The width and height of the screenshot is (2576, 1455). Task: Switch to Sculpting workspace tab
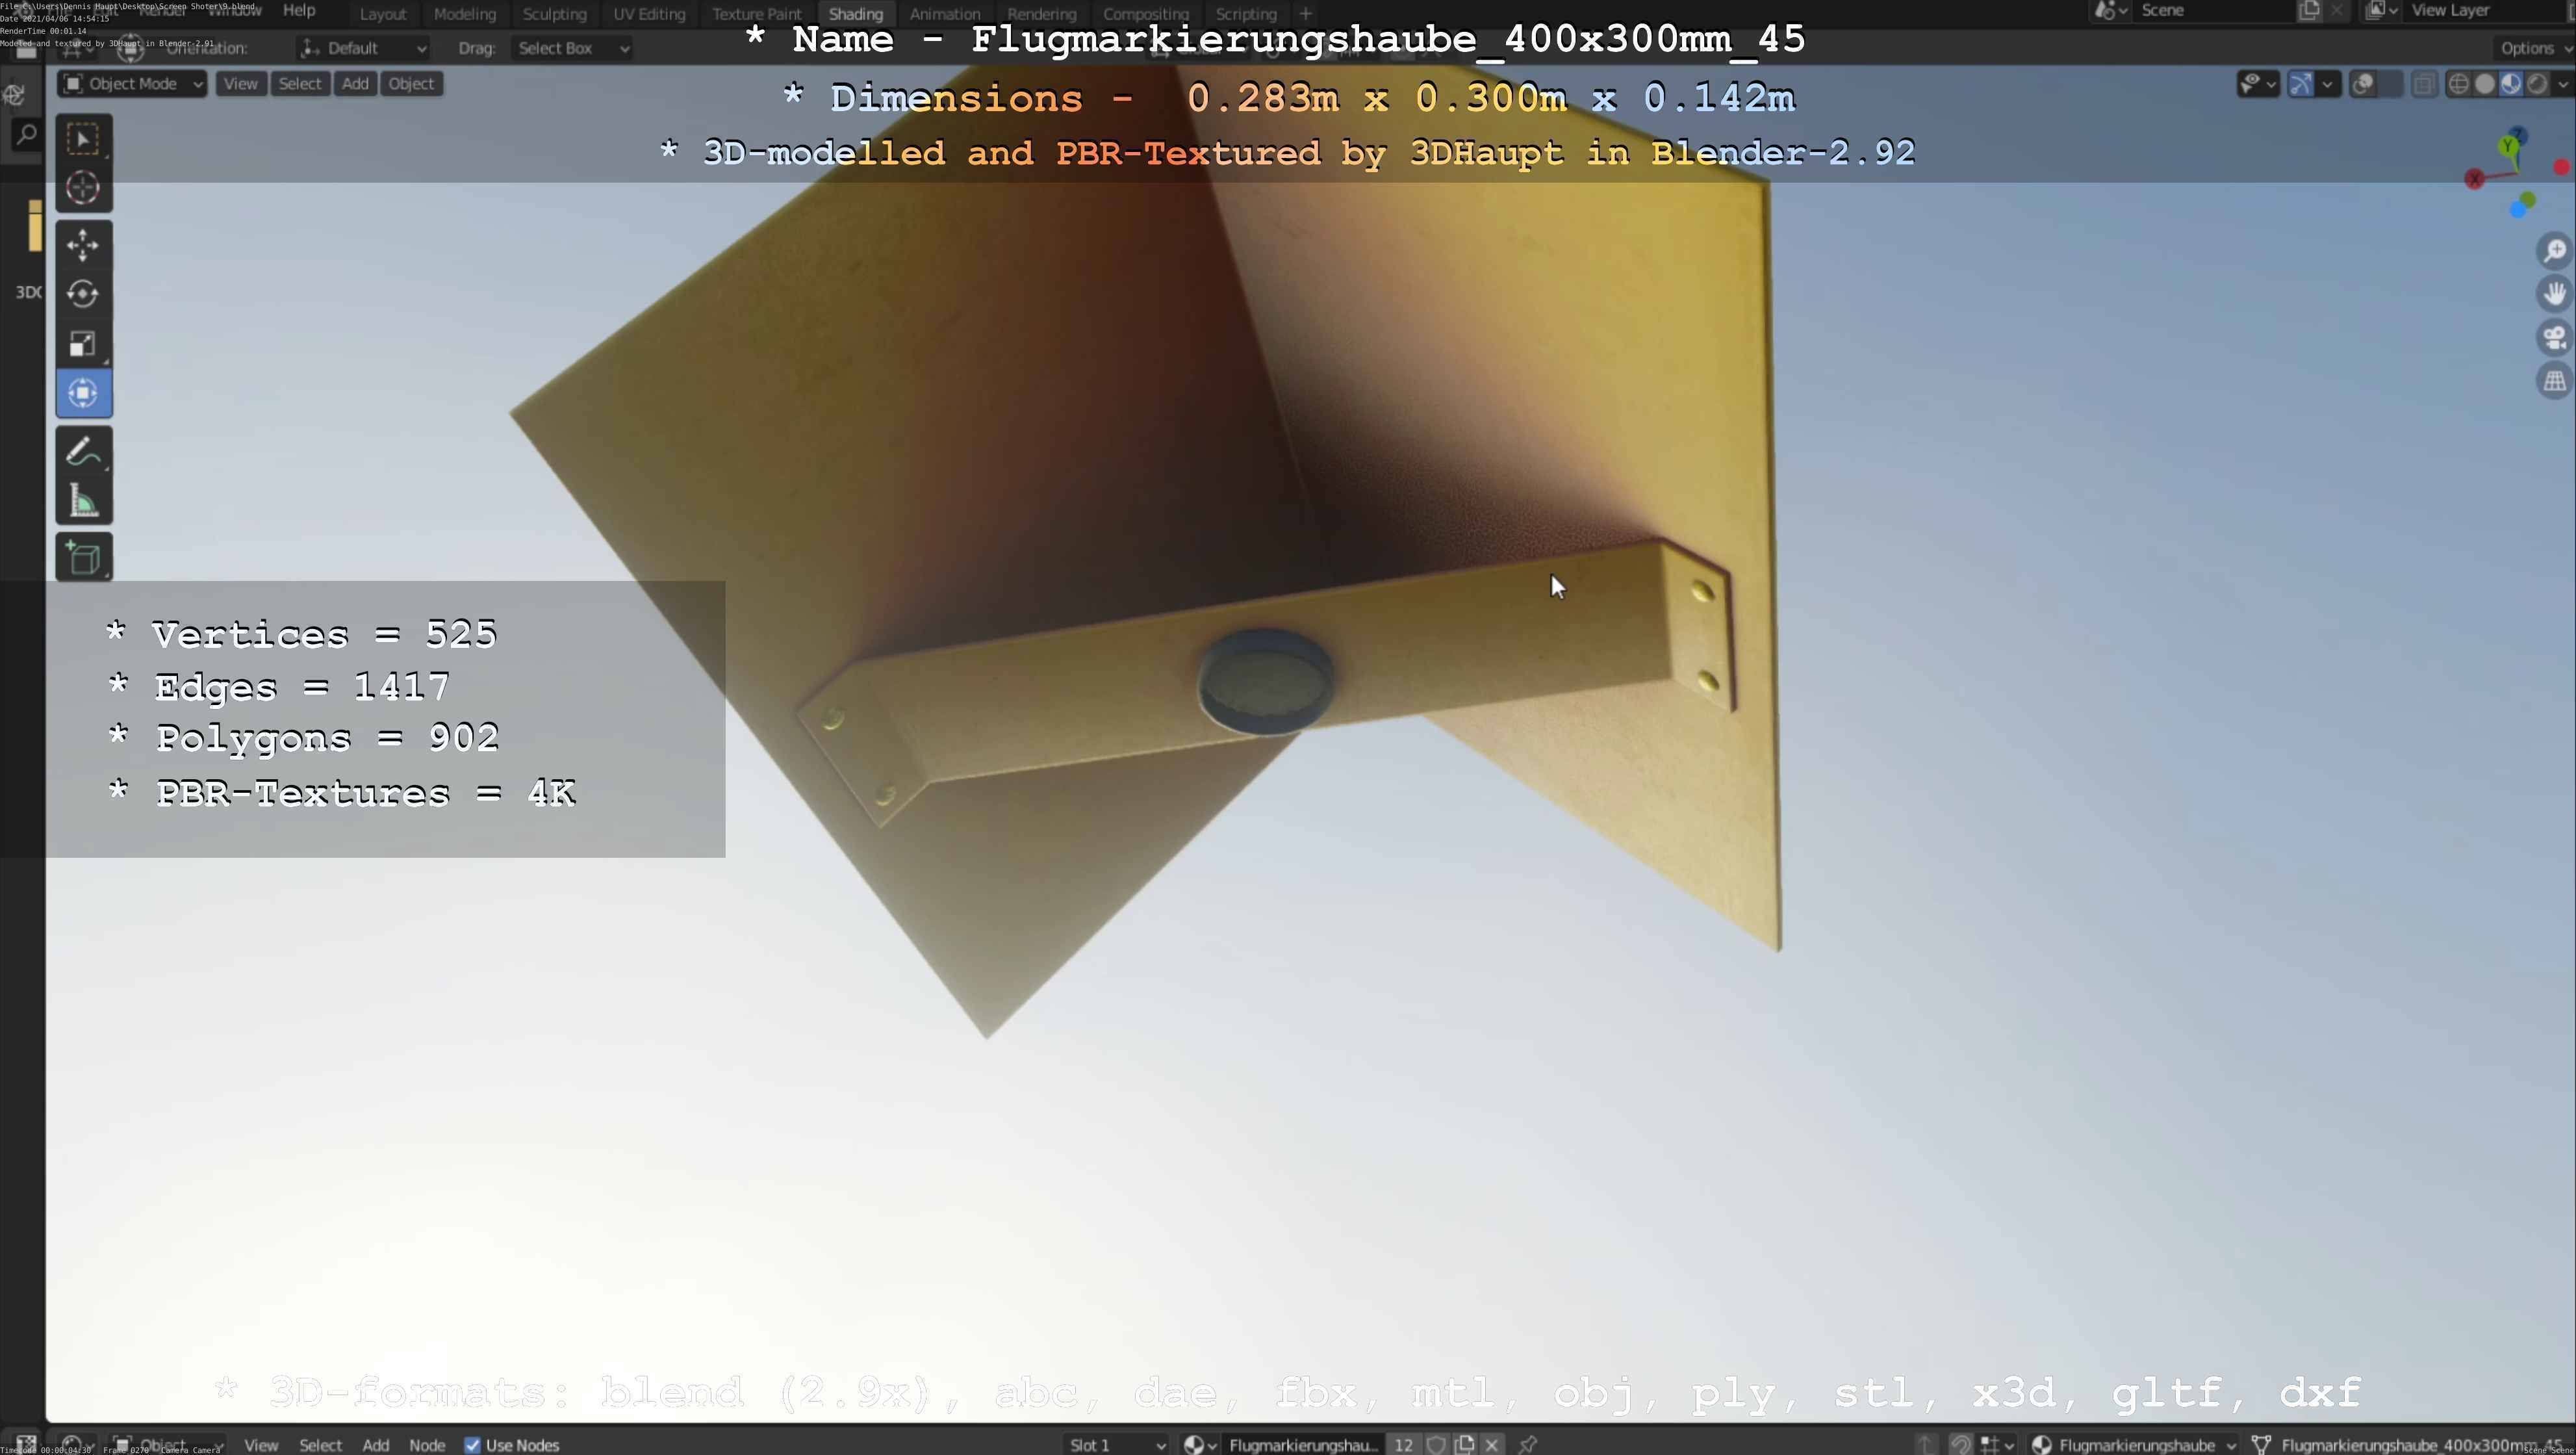click(554, 14)
